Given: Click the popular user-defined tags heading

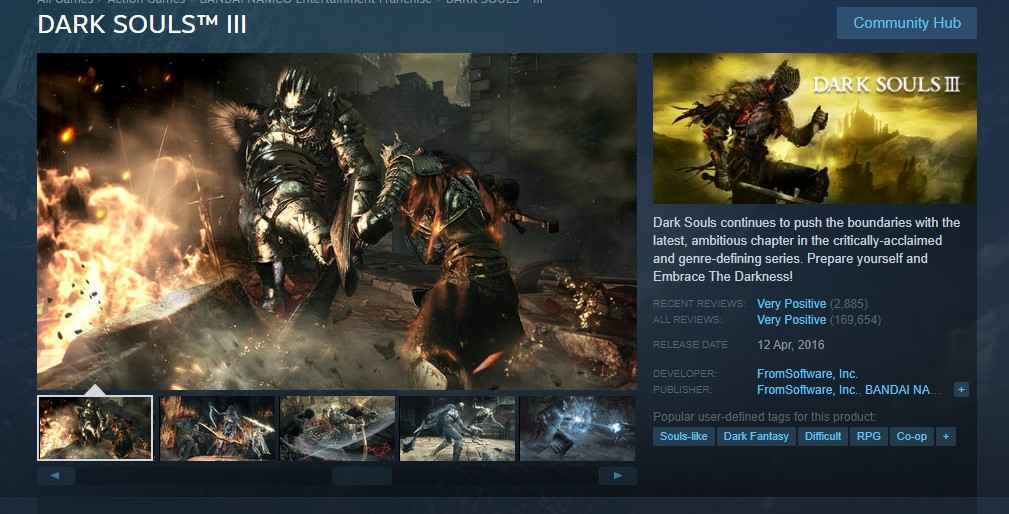Looking at the screenshot, I should point(764,416).
